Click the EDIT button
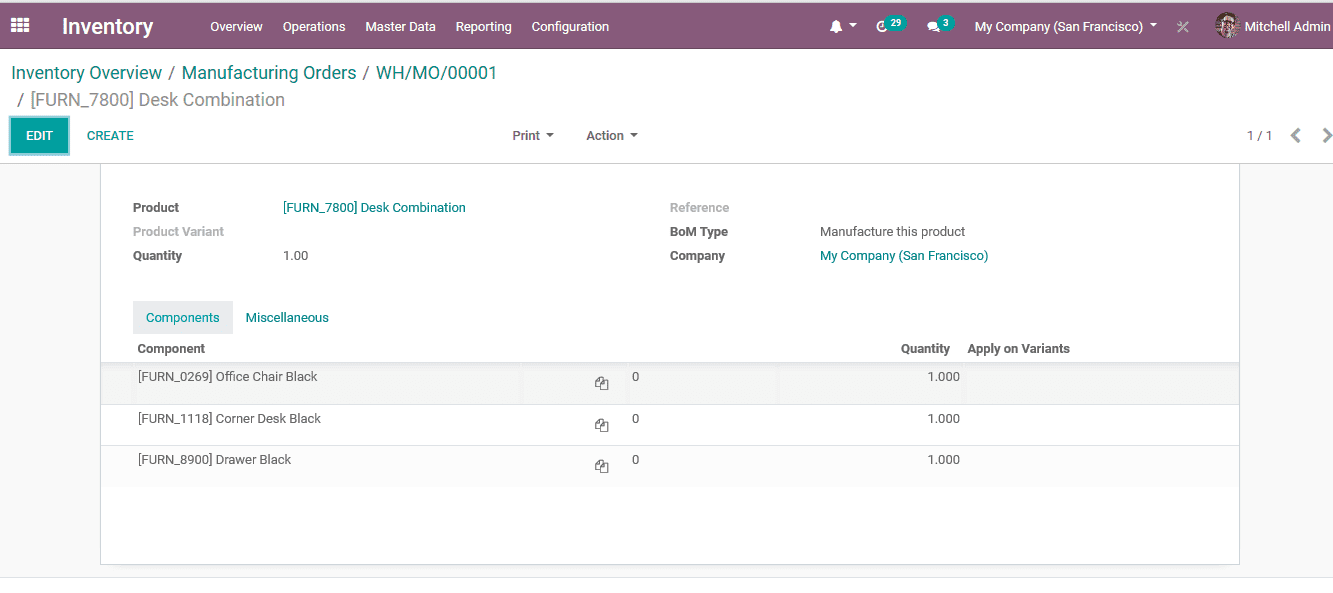 (x=39, y=136)
